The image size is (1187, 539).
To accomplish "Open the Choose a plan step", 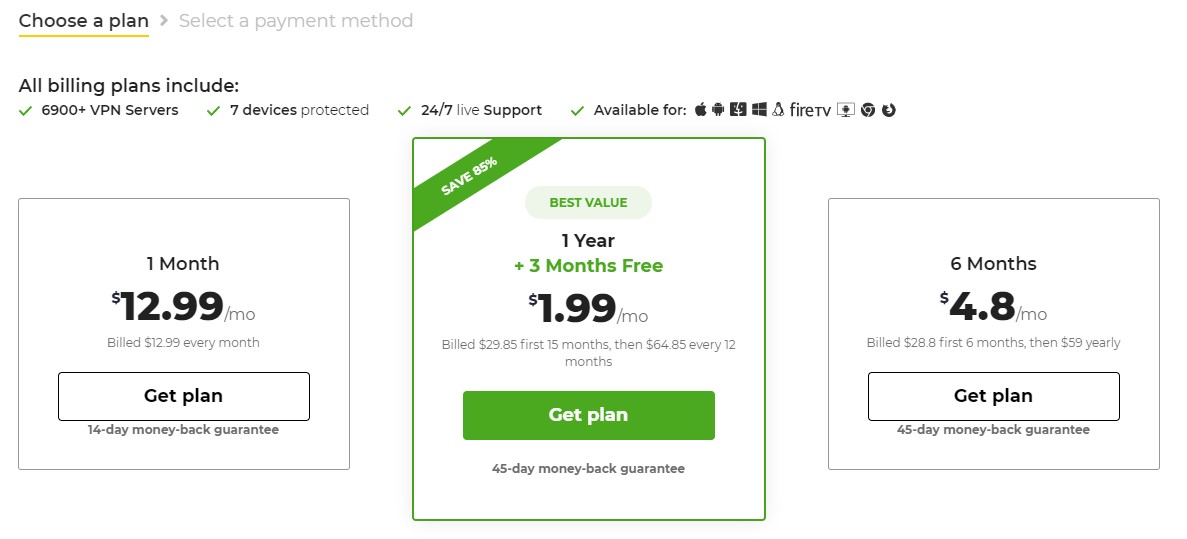I will (x=84, y=21).
